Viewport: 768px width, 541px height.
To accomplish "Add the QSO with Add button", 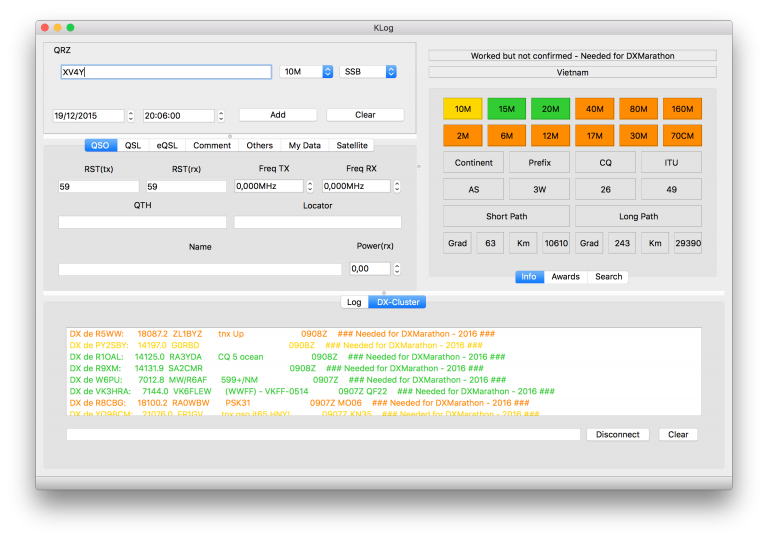I will (x=278, y=115).
